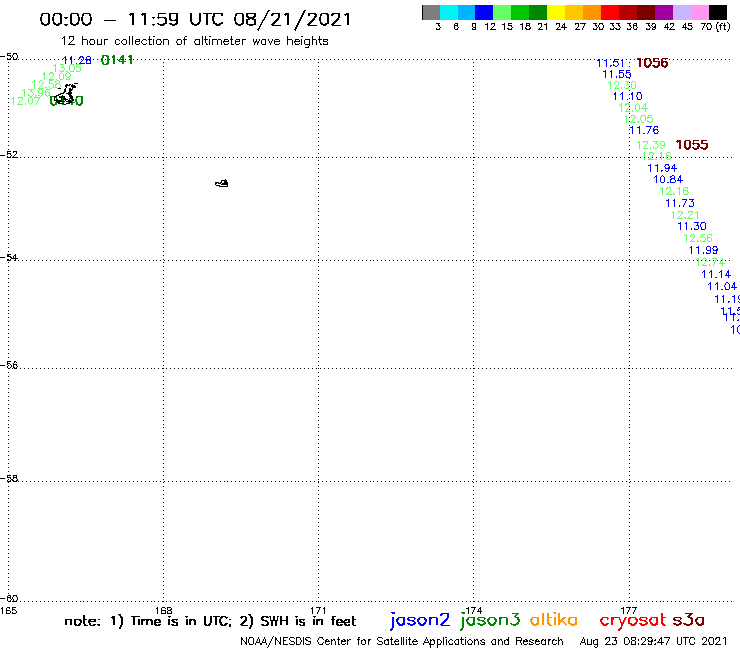Click the blue wave height value 11.28

coord(76,60)
